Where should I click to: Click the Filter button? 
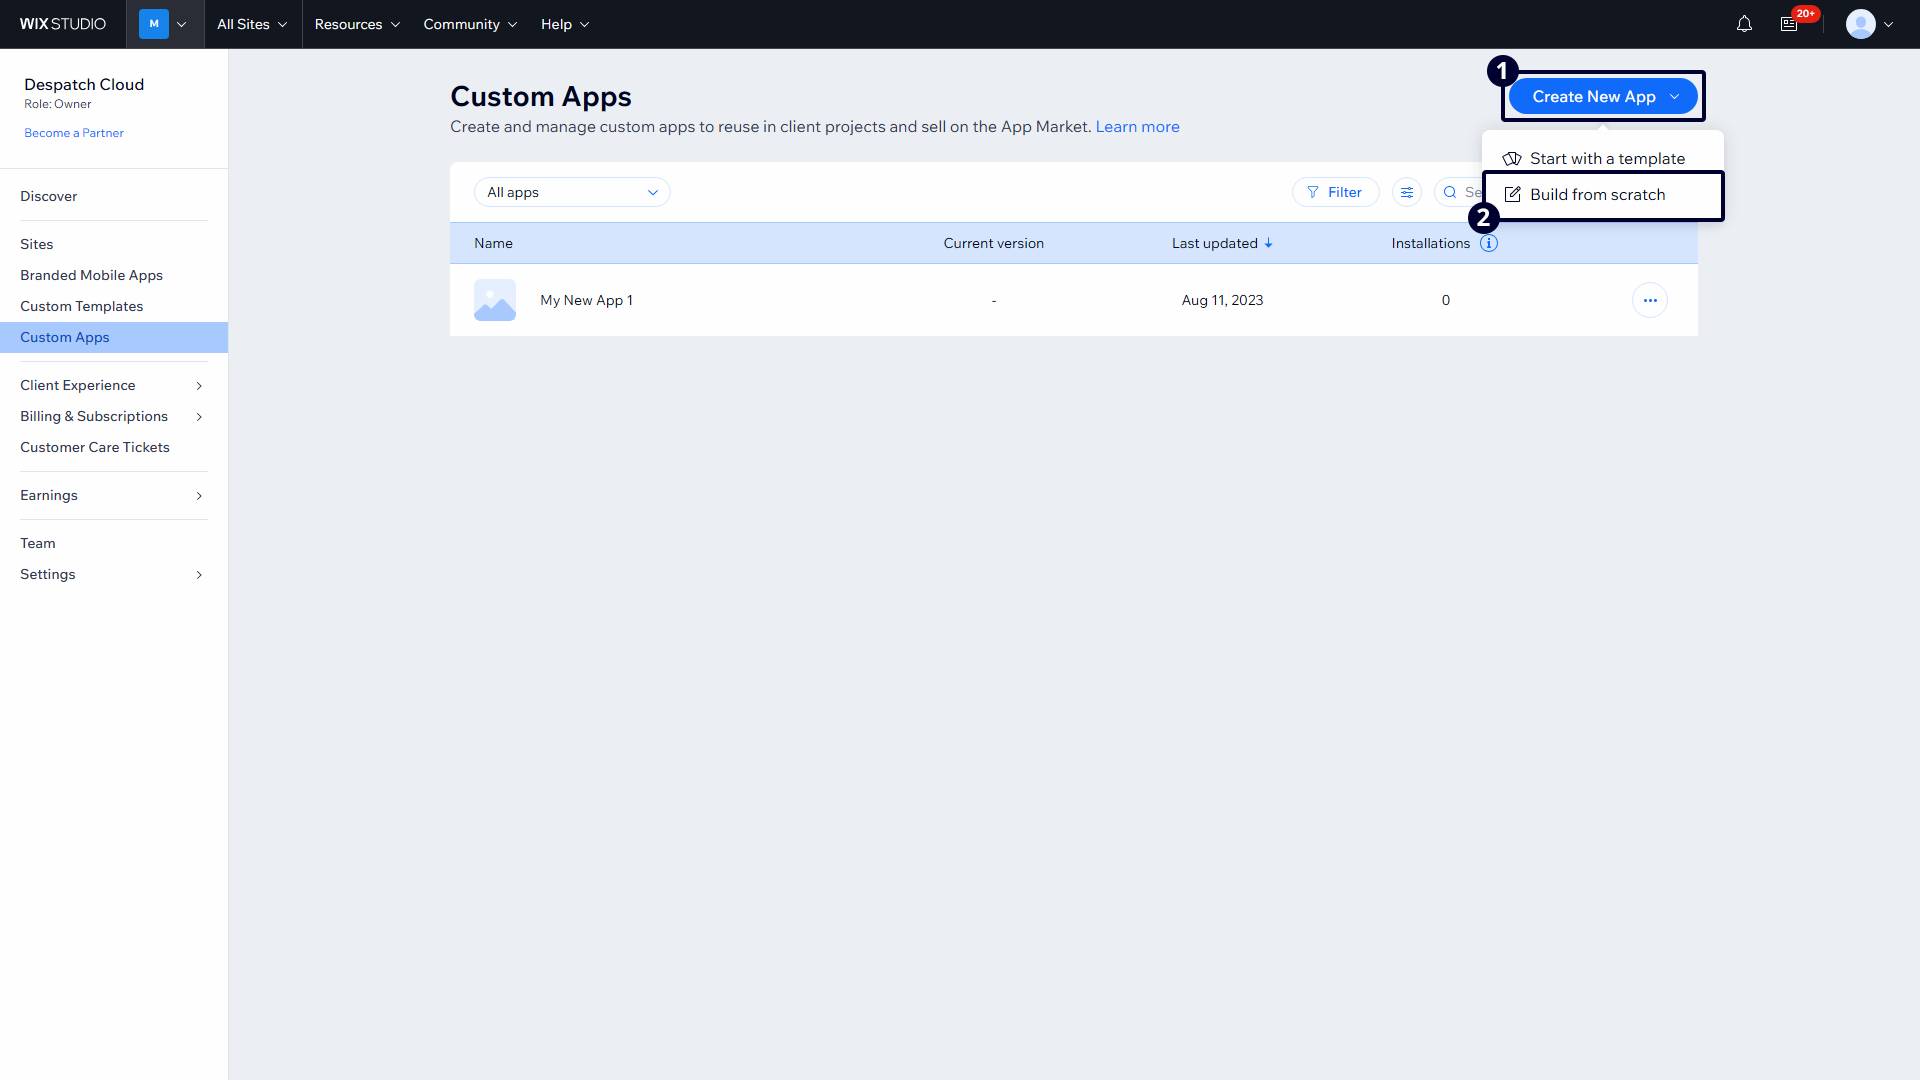tap(1335, 192)
